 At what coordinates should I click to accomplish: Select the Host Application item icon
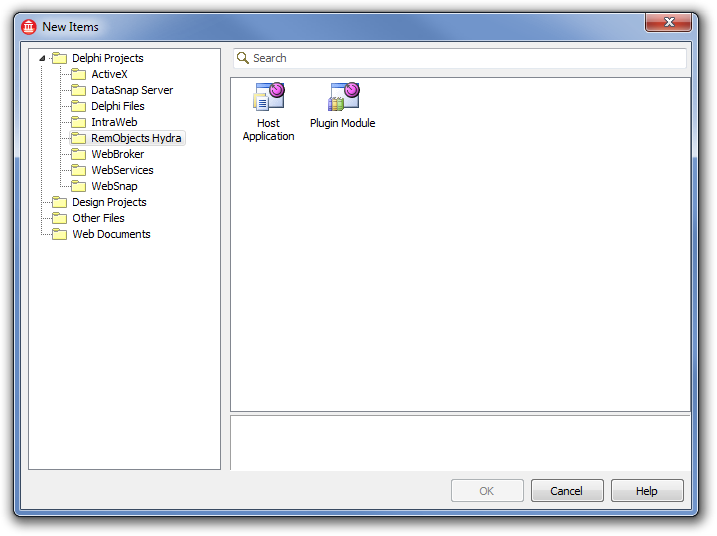tap(269, 96)
